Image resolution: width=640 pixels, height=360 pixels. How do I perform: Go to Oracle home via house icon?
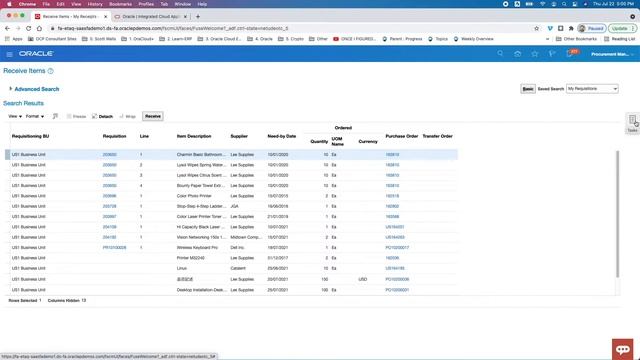(x=518, y=53)
